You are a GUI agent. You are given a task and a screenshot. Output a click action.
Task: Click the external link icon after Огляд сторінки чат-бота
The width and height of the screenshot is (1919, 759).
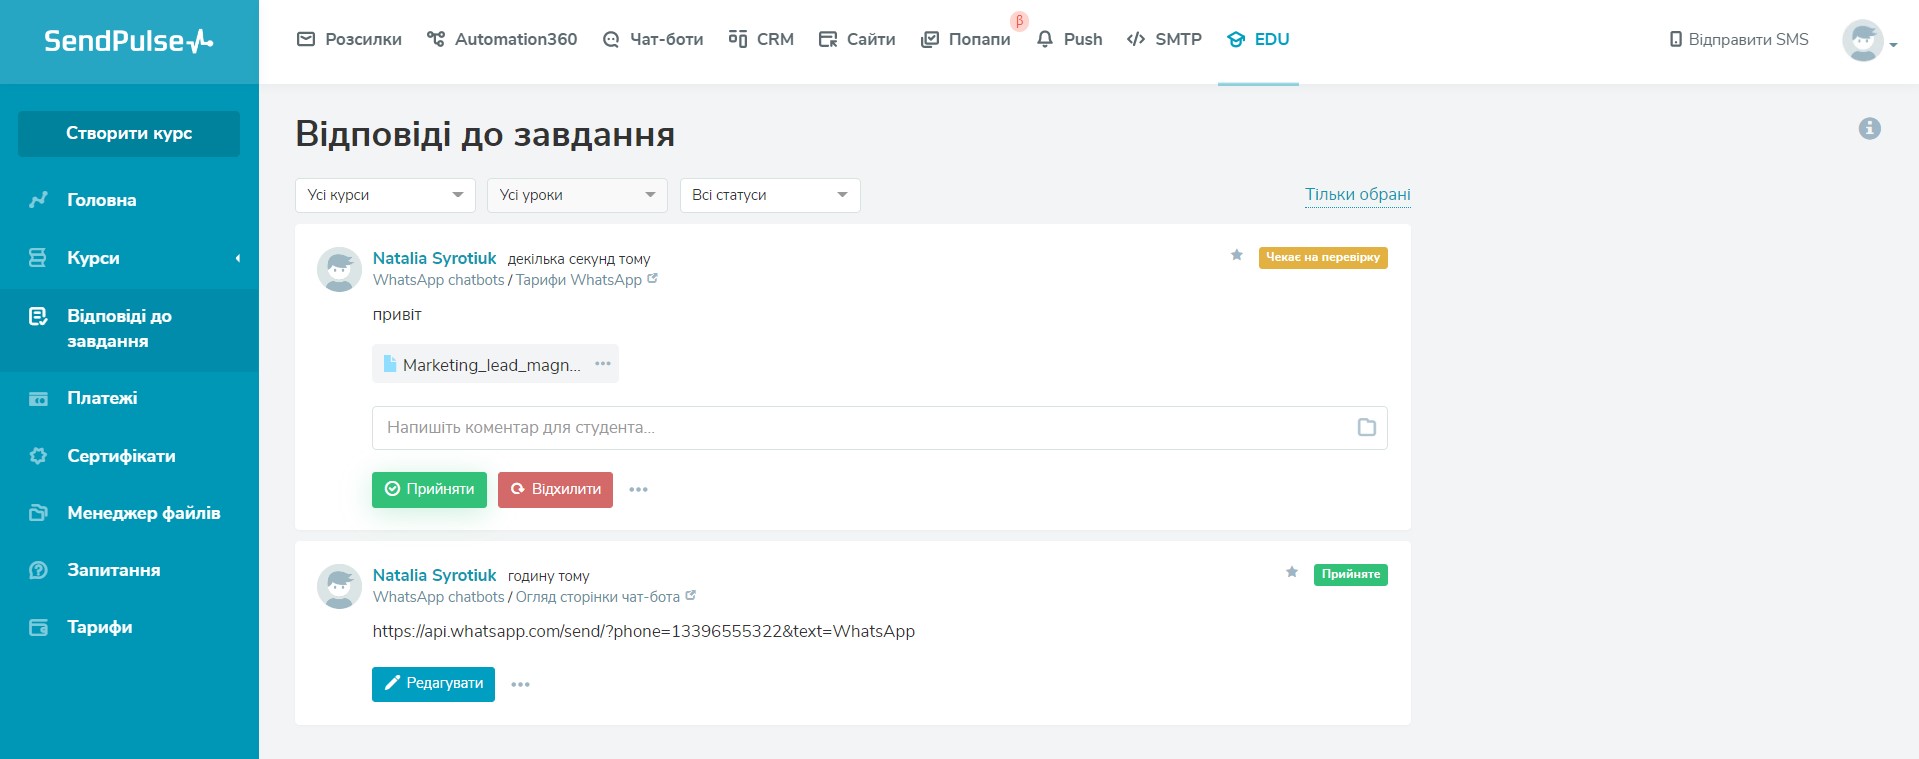coord(690,596)
